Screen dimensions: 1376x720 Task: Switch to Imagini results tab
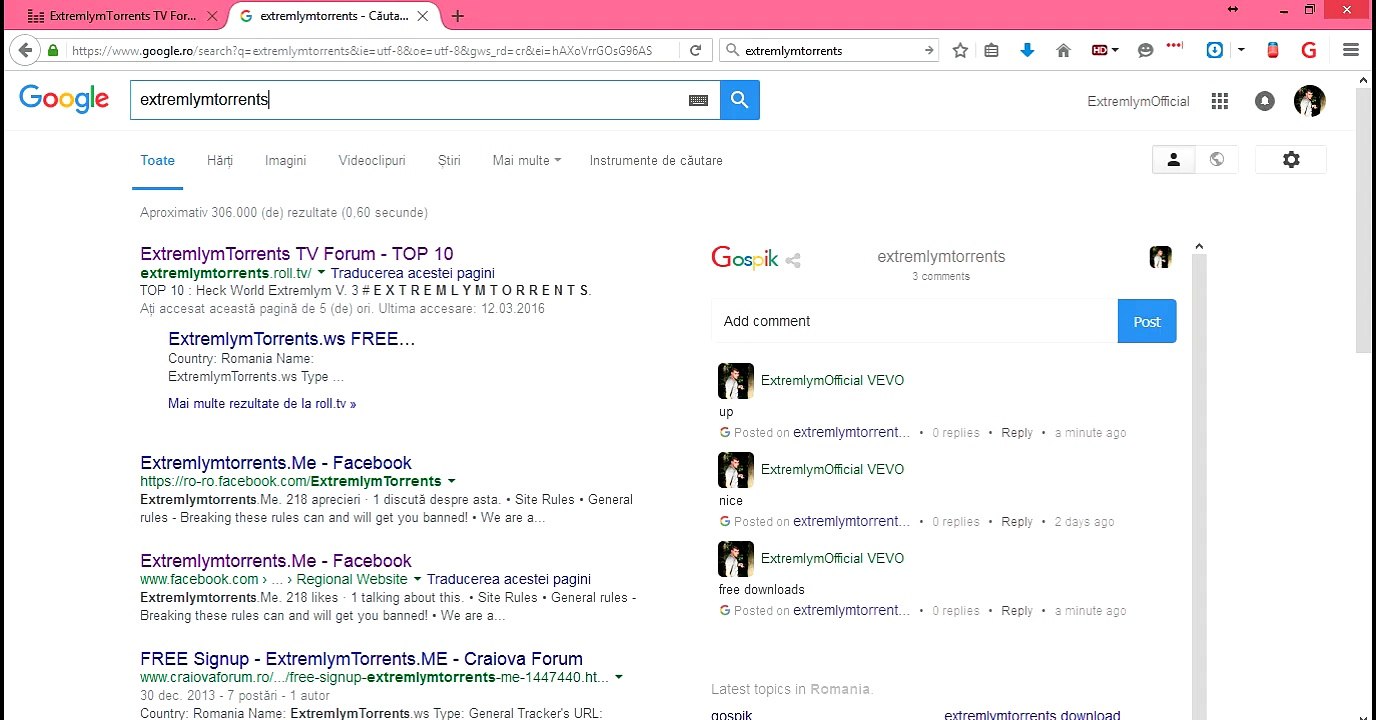click(x=286, y=160)
